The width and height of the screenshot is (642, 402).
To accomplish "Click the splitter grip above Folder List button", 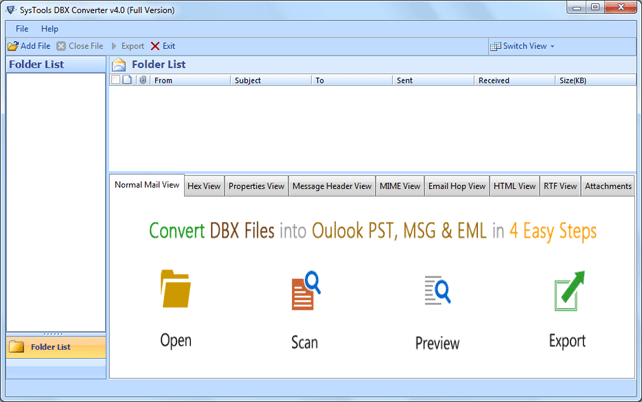I will 53,334.
